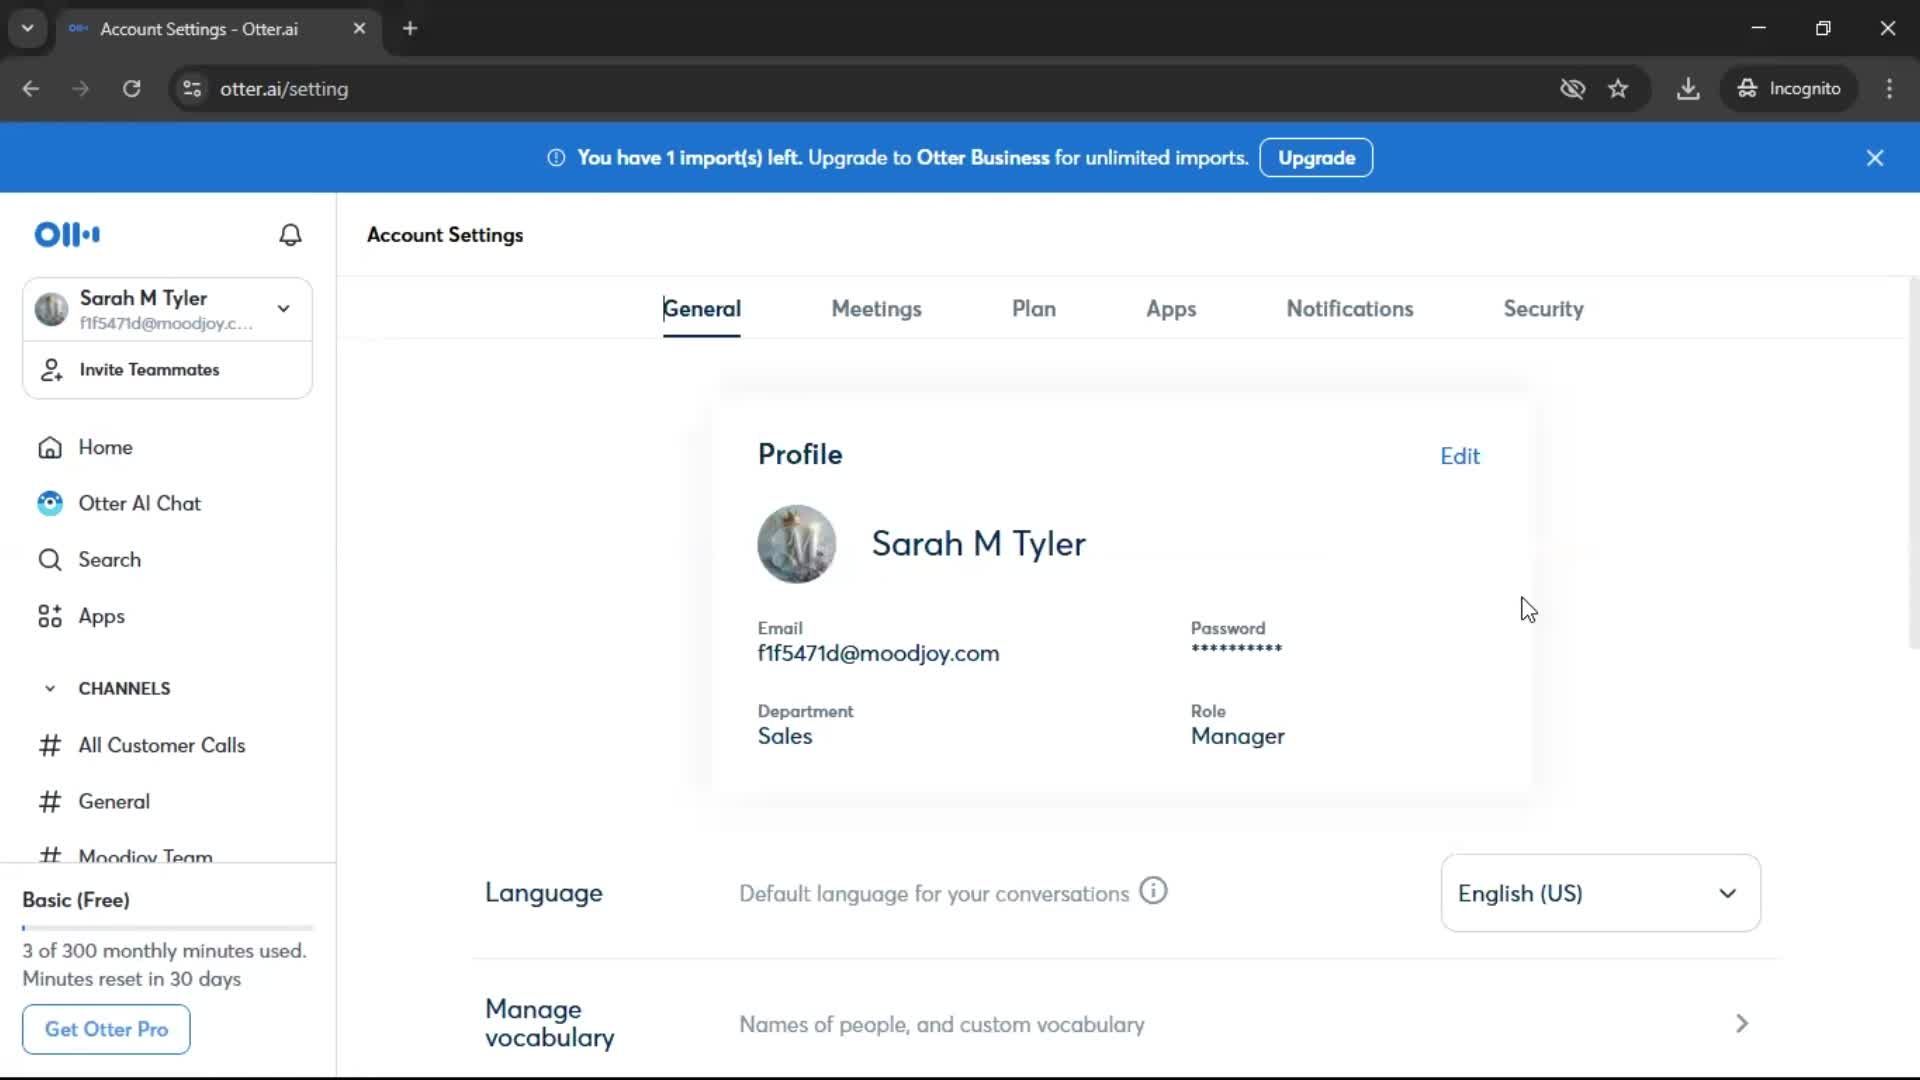The width and height of the screenshot is (1920, 1080).
Task: Open Otter AI Chat
Action: 119,503
